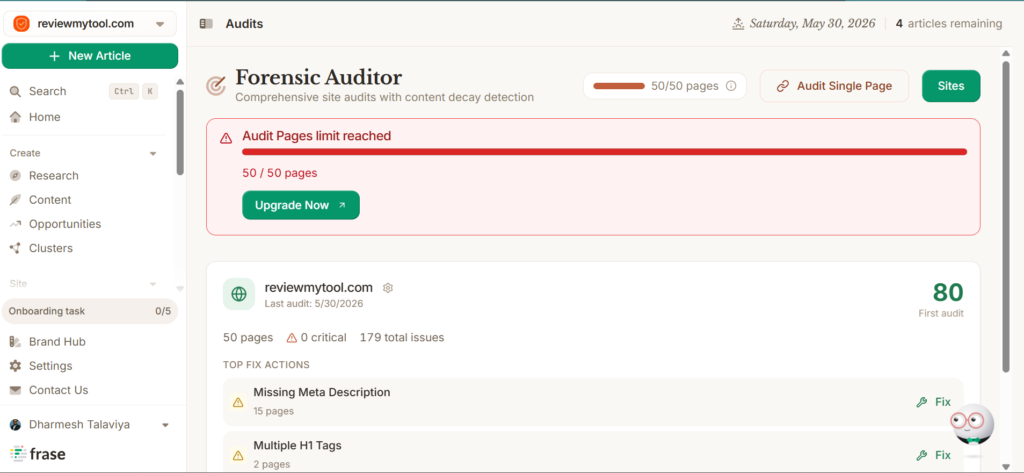Open Opportunities page
The image size is (1024, 473).
[65, 224]
